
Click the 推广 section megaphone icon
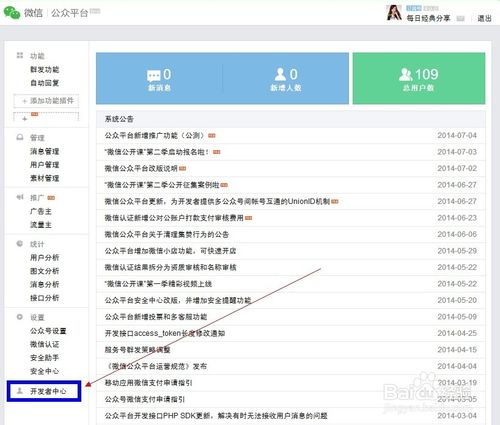pyautogui.click(x=20, y=197)
